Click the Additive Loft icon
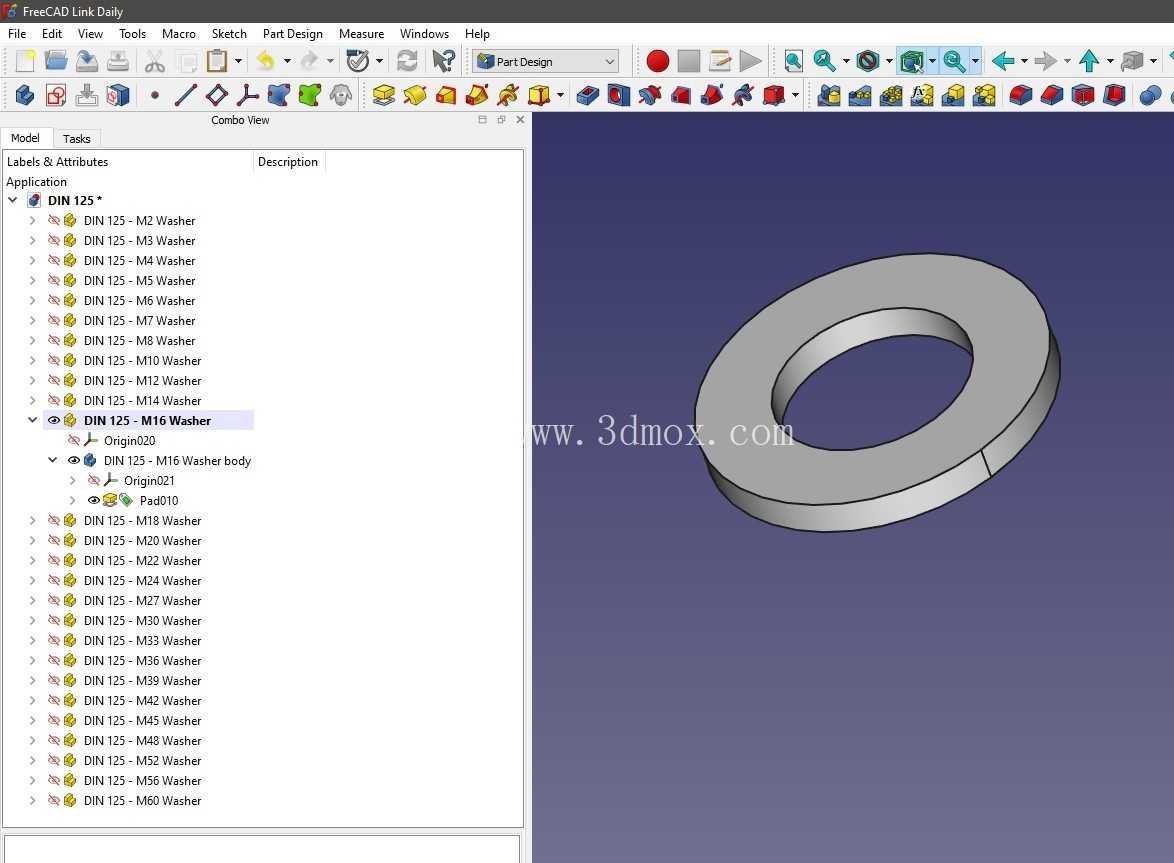Image resolution: width=1174 pixels, height=863 pixels. pyautogui.click(x=445, y=96)
